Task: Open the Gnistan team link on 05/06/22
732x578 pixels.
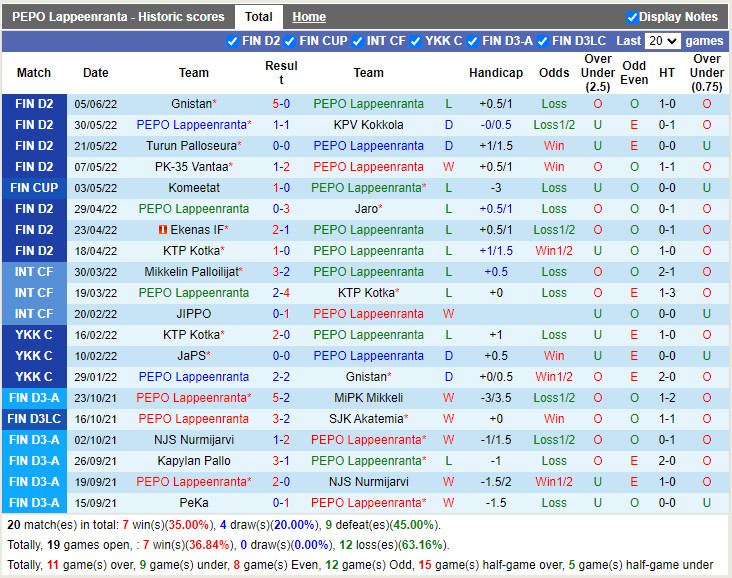Action: (191, 104)
